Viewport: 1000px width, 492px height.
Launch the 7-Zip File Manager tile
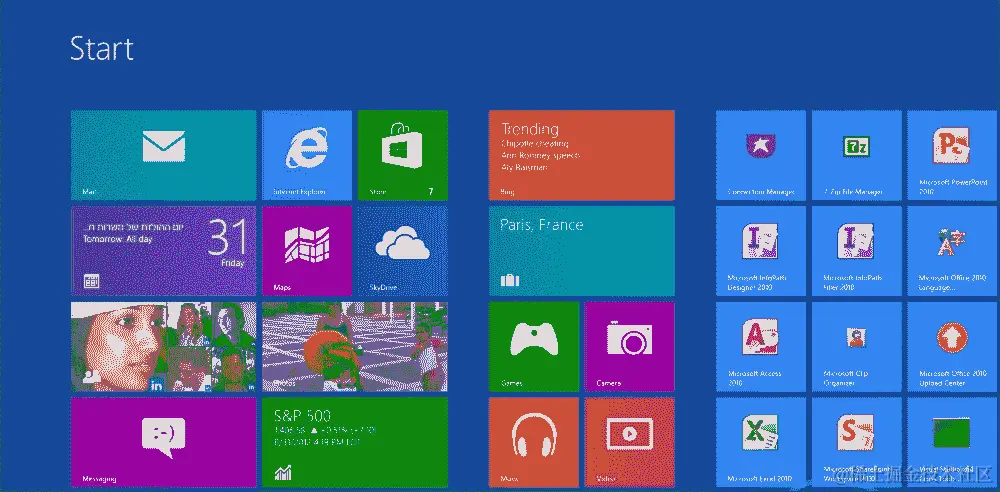[857, 155]
